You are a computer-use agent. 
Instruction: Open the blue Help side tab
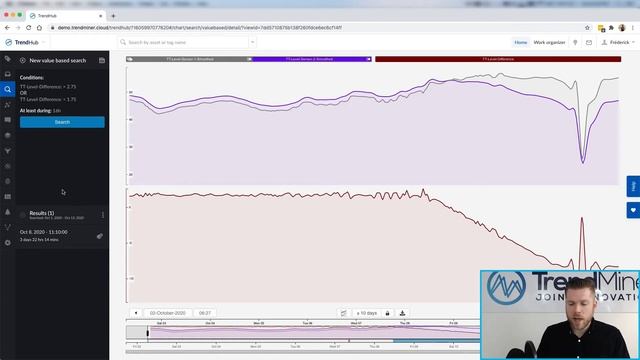coord(633,186)
